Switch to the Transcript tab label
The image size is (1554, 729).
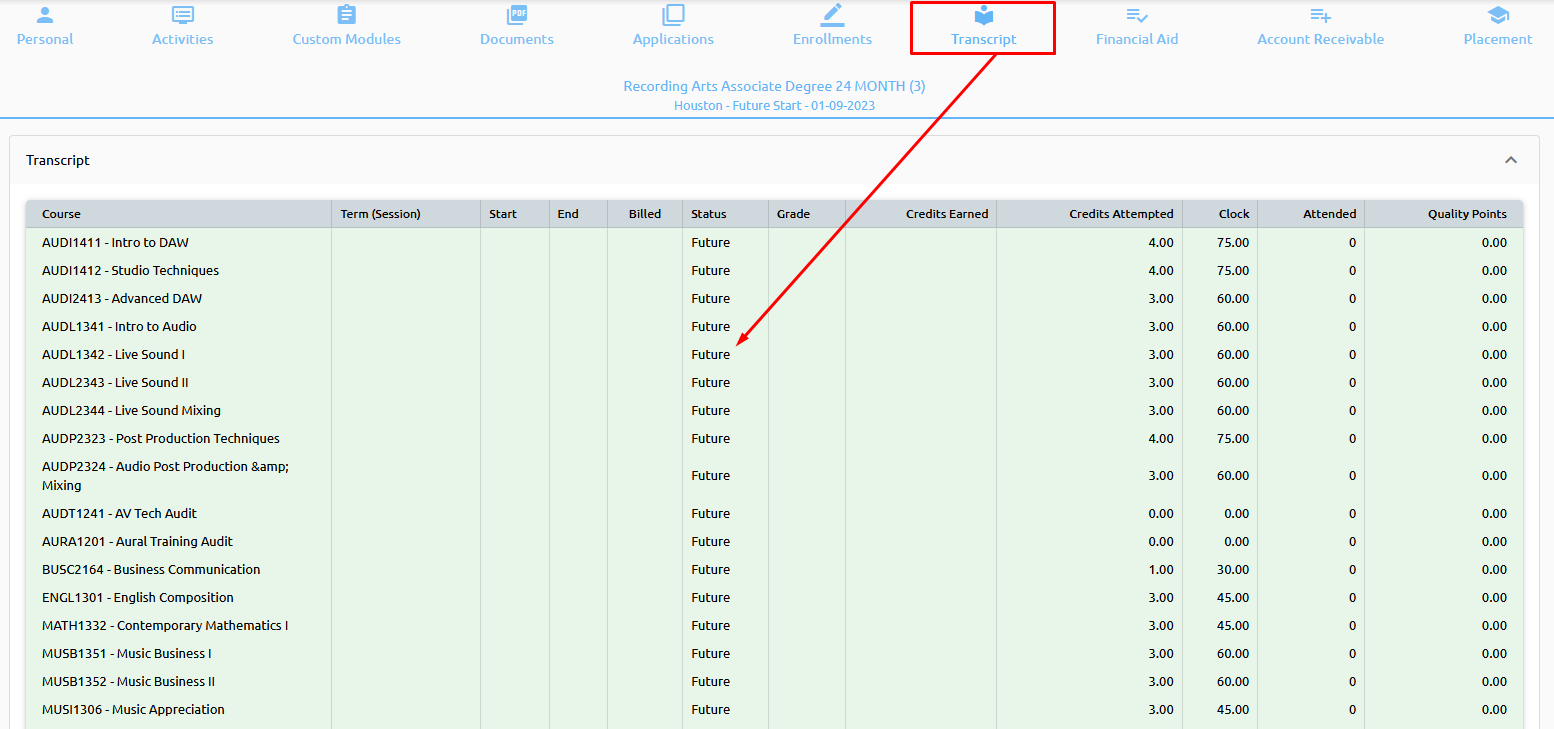(x=983, y=39)
